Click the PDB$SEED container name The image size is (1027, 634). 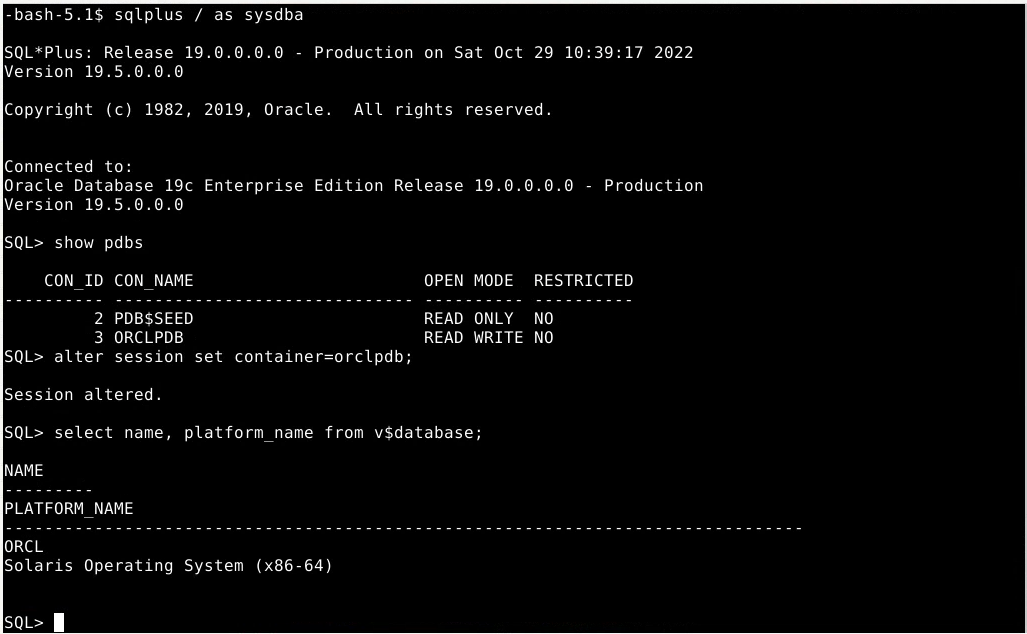(x=153, y=319)
